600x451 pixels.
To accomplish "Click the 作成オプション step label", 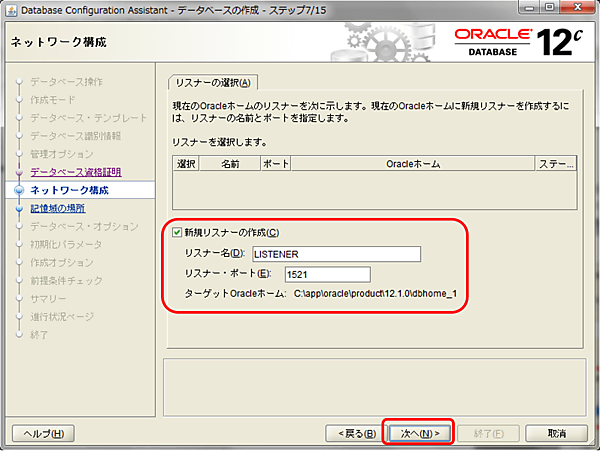I will pos(62,263).
